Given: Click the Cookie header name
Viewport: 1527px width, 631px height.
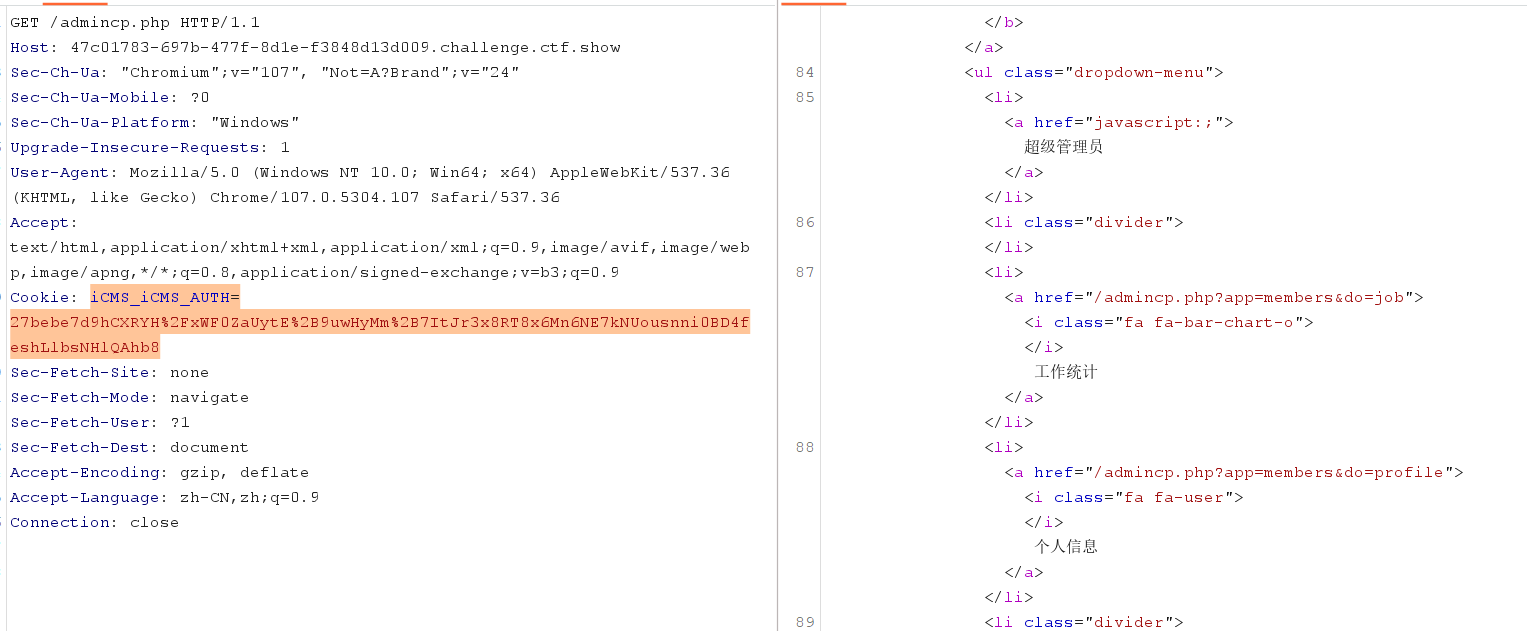Looking at the screenshot, I should click(x=42, y=297).
